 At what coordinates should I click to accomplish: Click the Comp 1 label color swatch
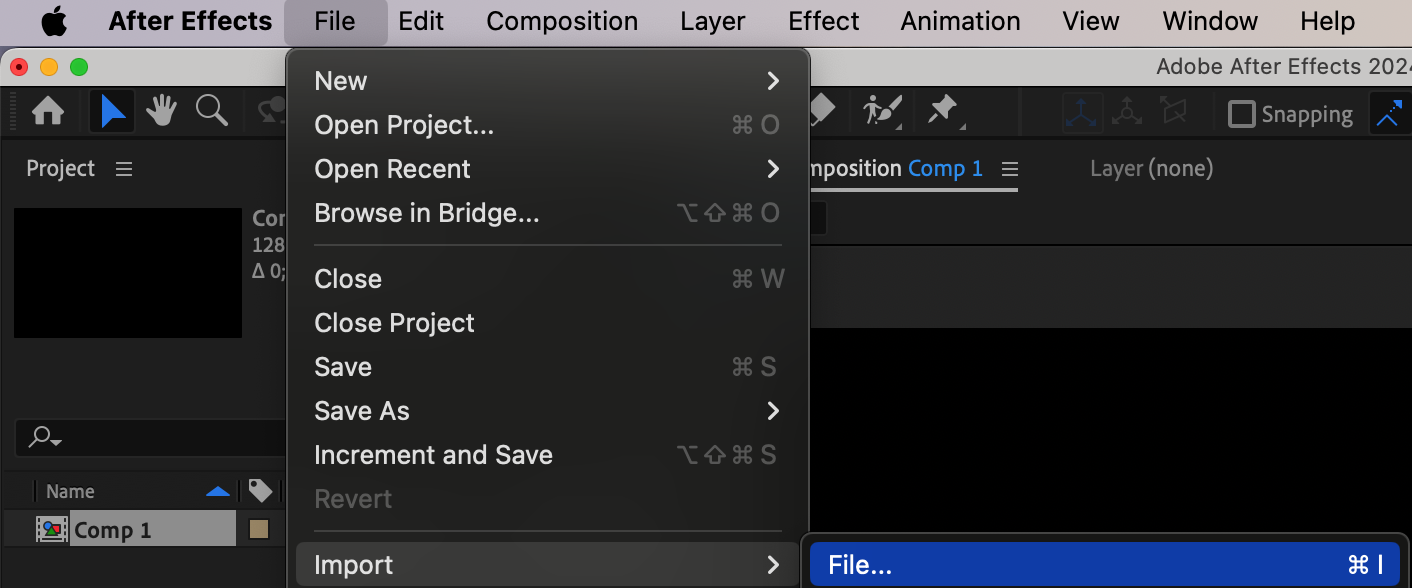pos(259,530)
